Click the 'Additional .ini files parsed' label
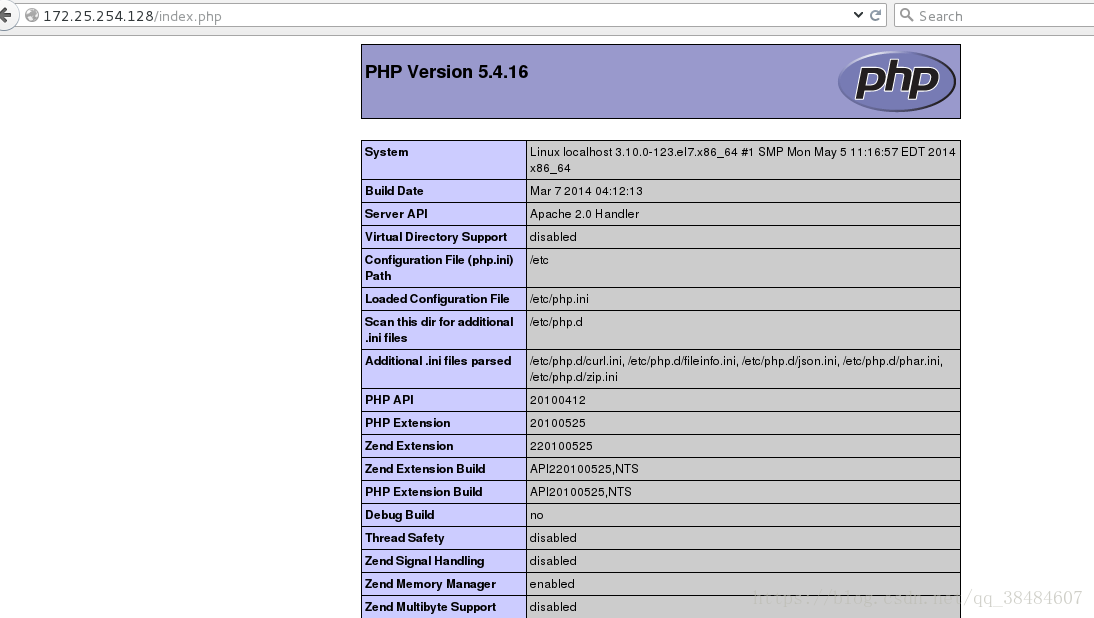The image size is (1094, 618). click(x=438, y=361)
